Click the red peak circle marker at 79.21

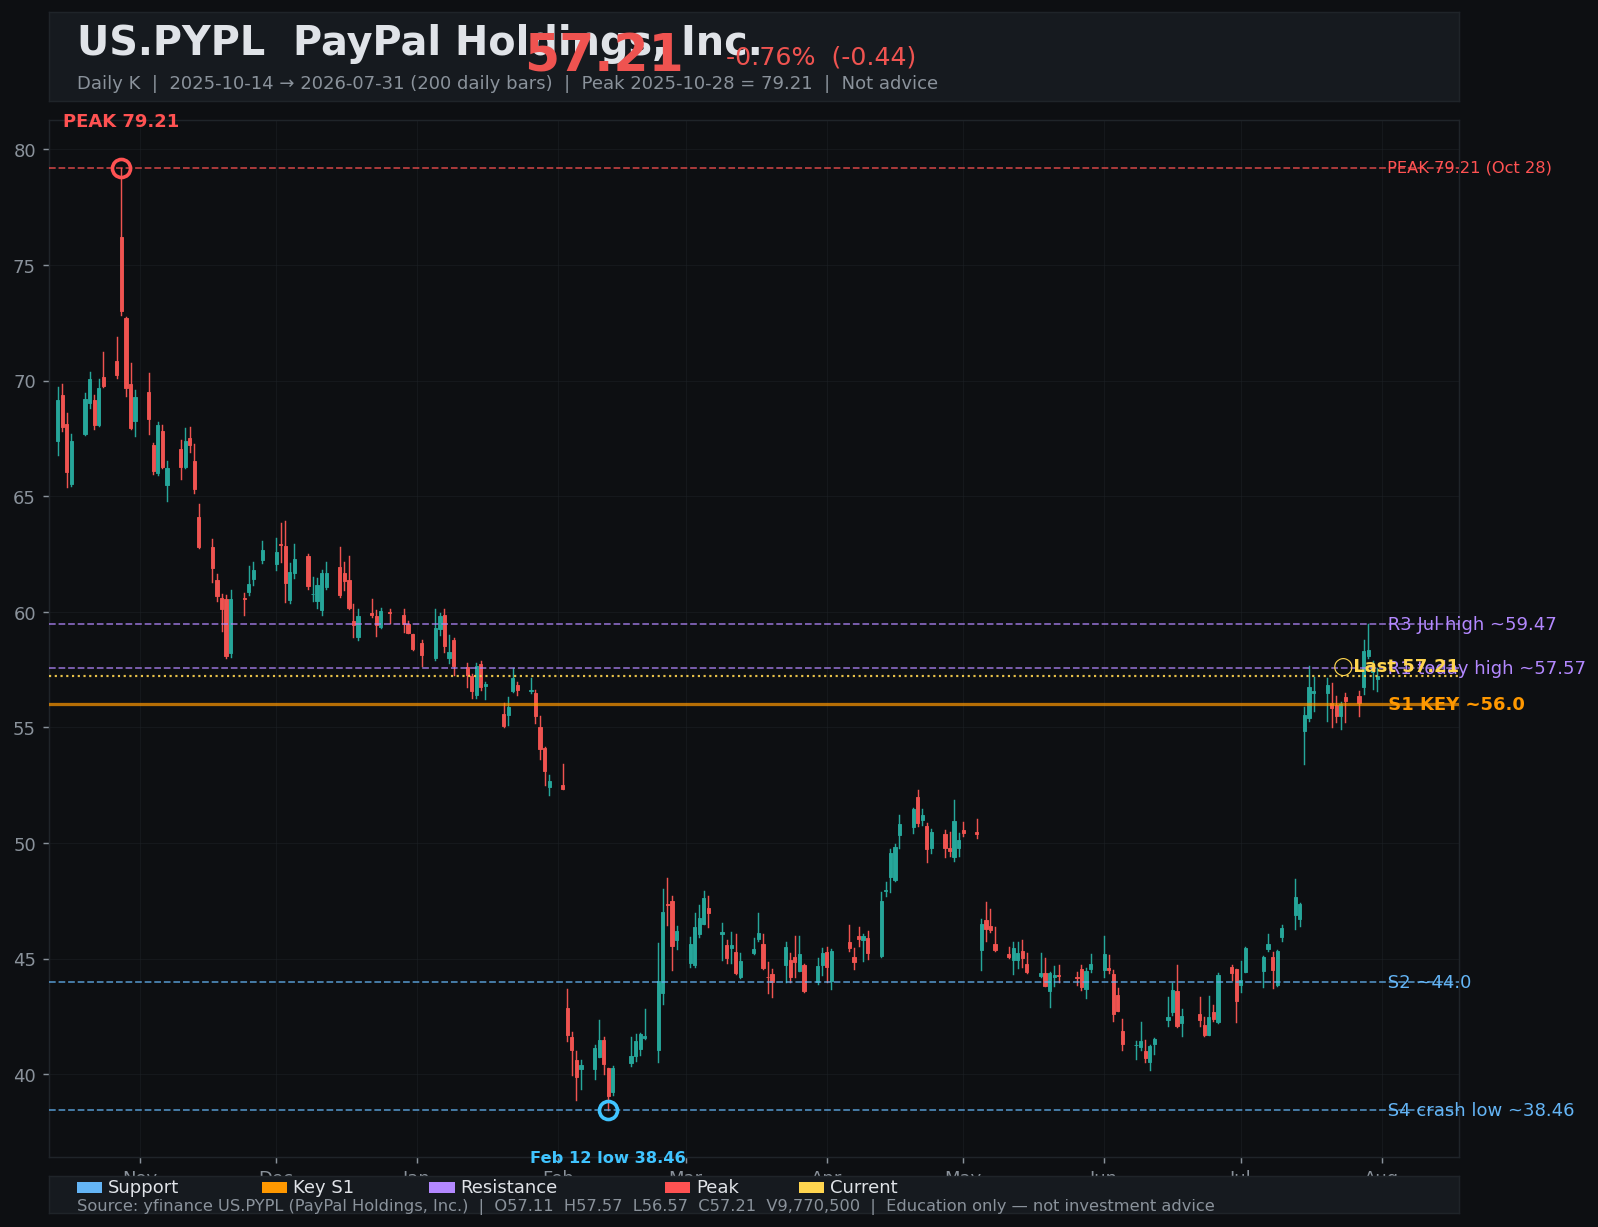pos(121,168)
